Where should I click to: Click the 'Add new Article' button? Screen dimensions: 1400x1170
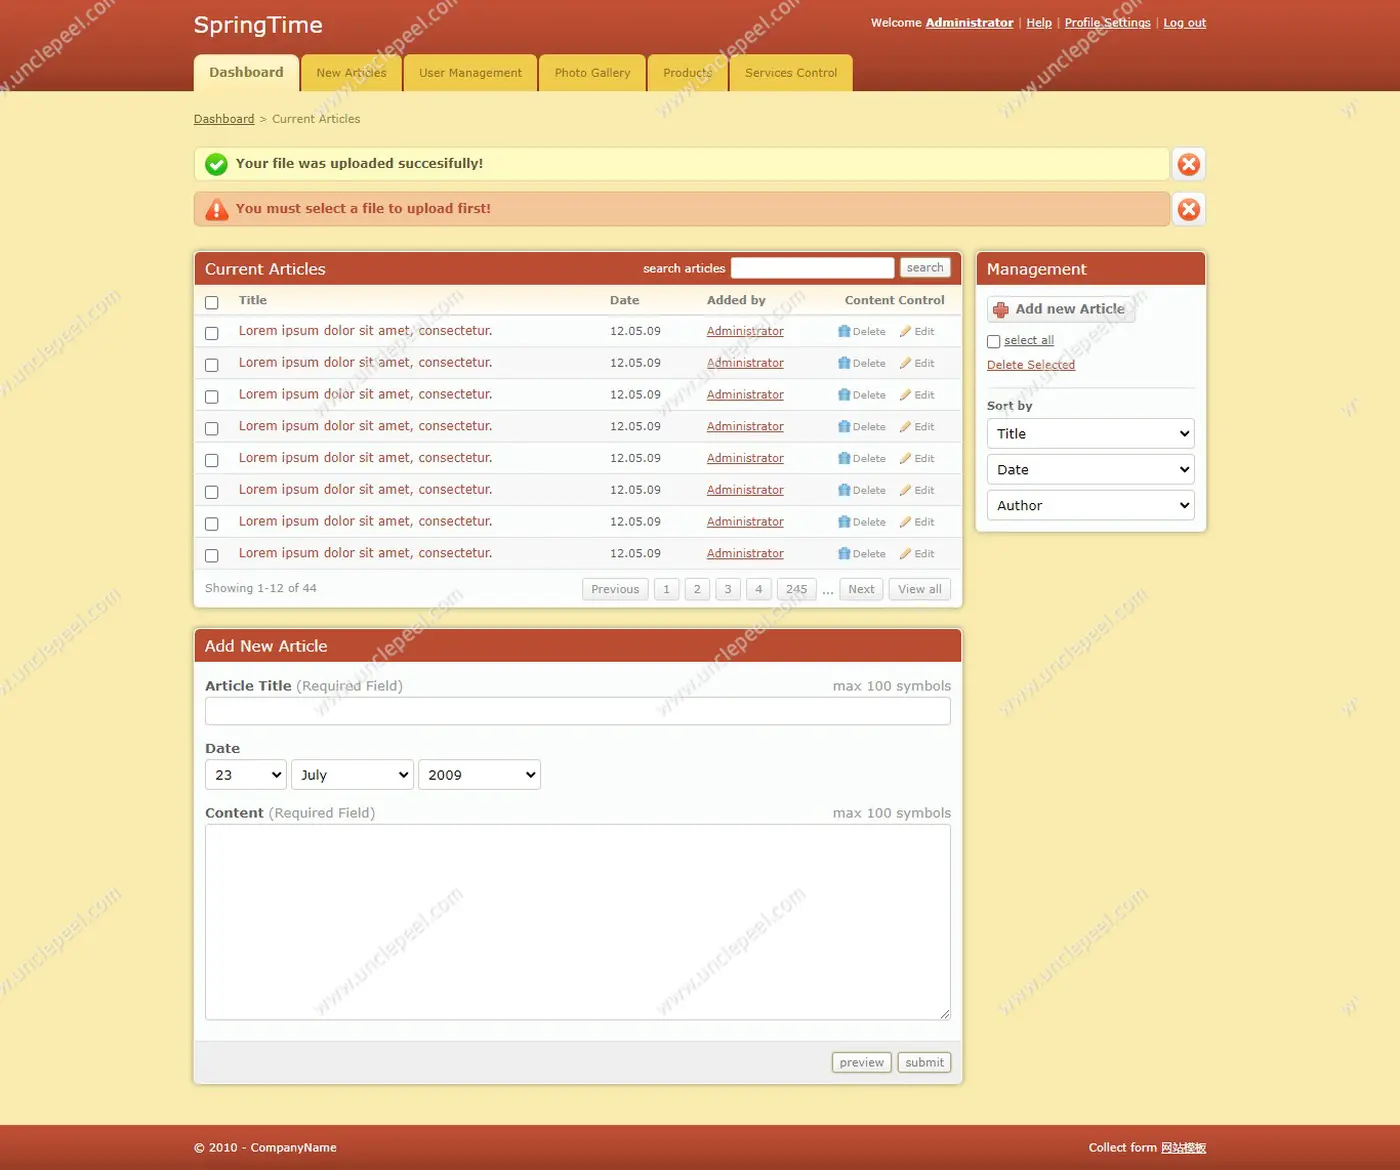[1061, 310]
